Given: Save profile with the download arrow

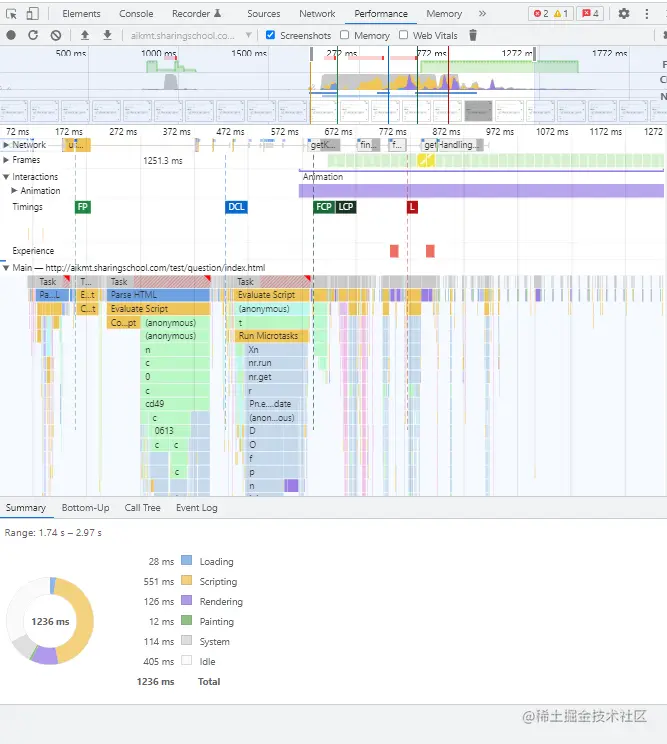Looking at the screenshot, I should pyautogui.click(x=108, y=35).
